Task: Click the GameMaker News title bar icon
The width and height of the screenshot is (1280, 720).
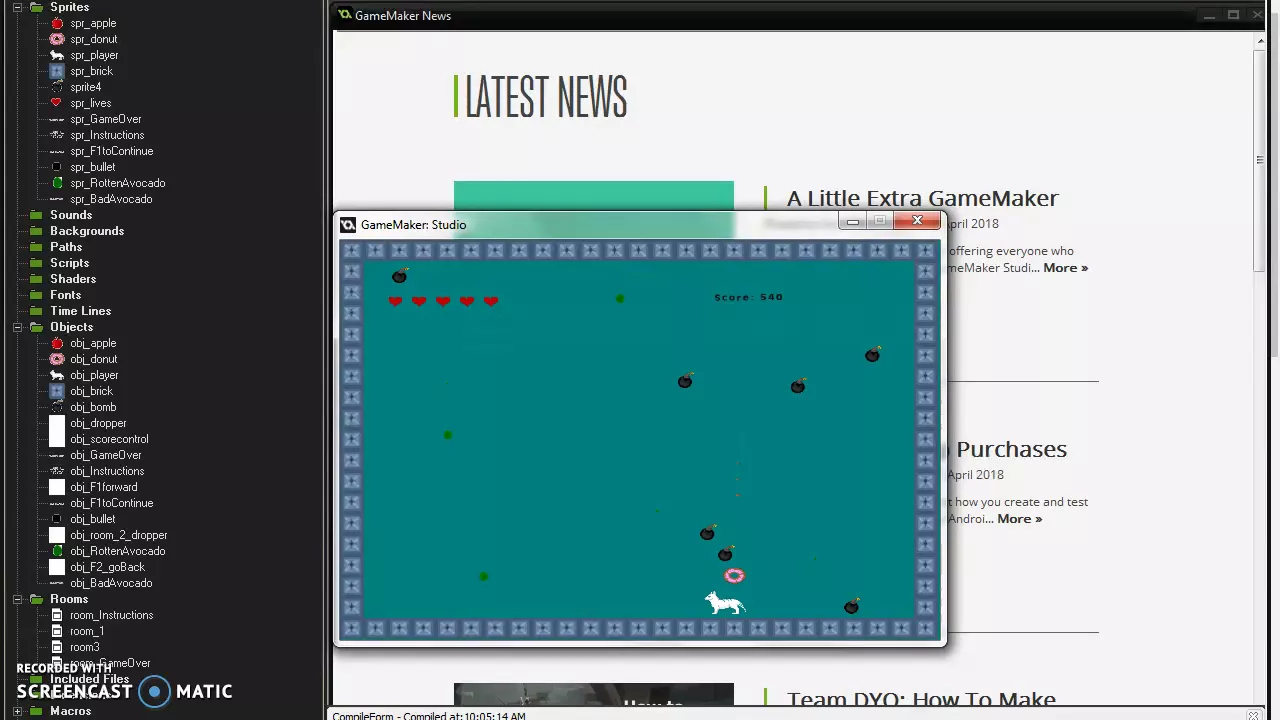Action: pos(345,15)
